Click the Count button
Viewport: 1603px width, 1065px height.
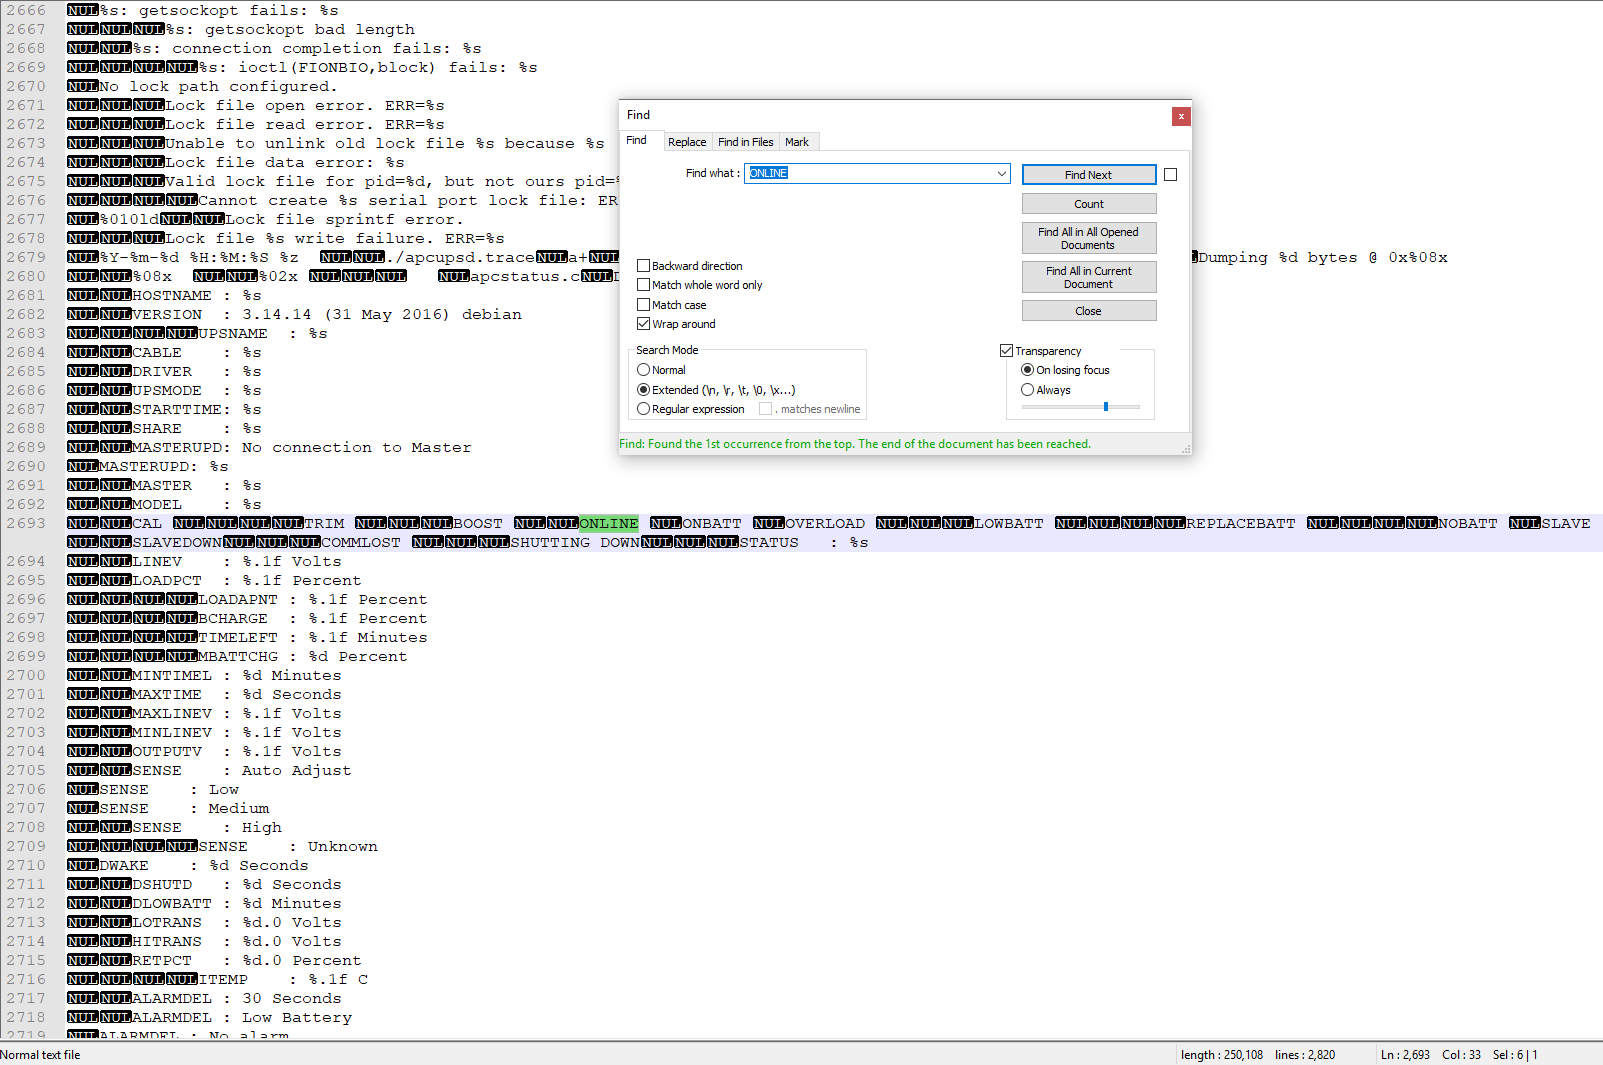(1089, 204)
